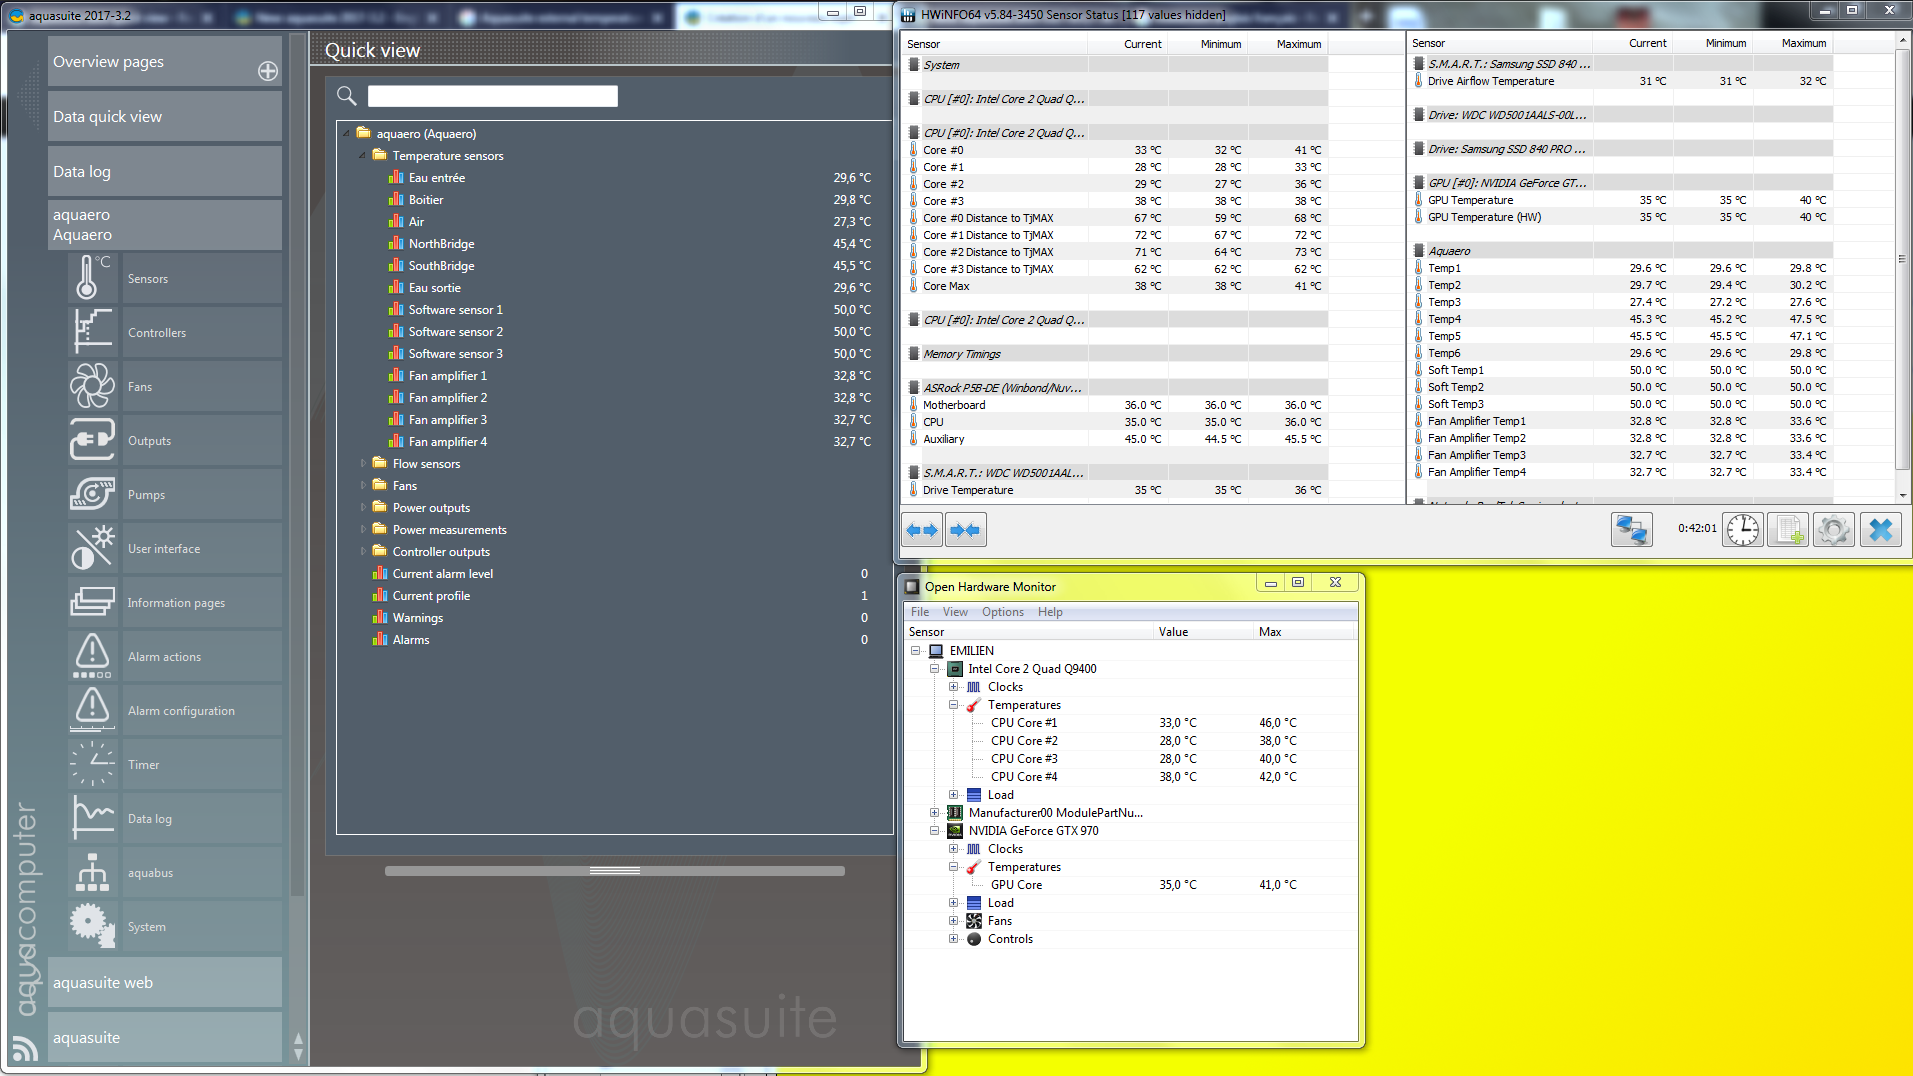Open HWiNFO sensor settings gear icon
Screen dimensions: 1913x1076
click(1833, 529)
